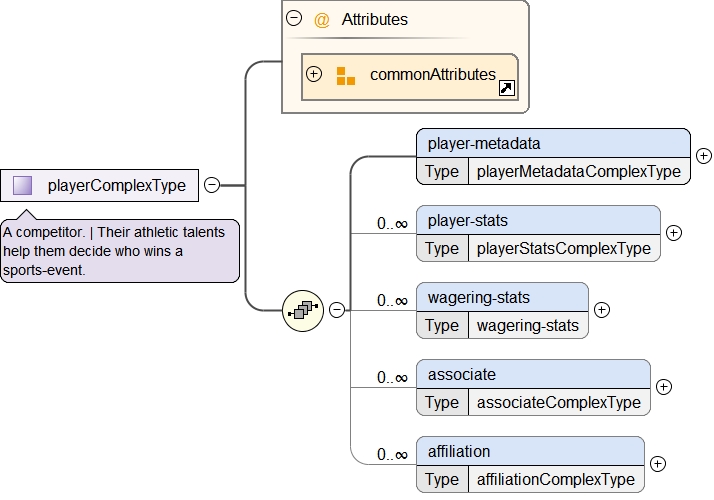Collapse the sequence compositor children

click(x=337, y=309)
